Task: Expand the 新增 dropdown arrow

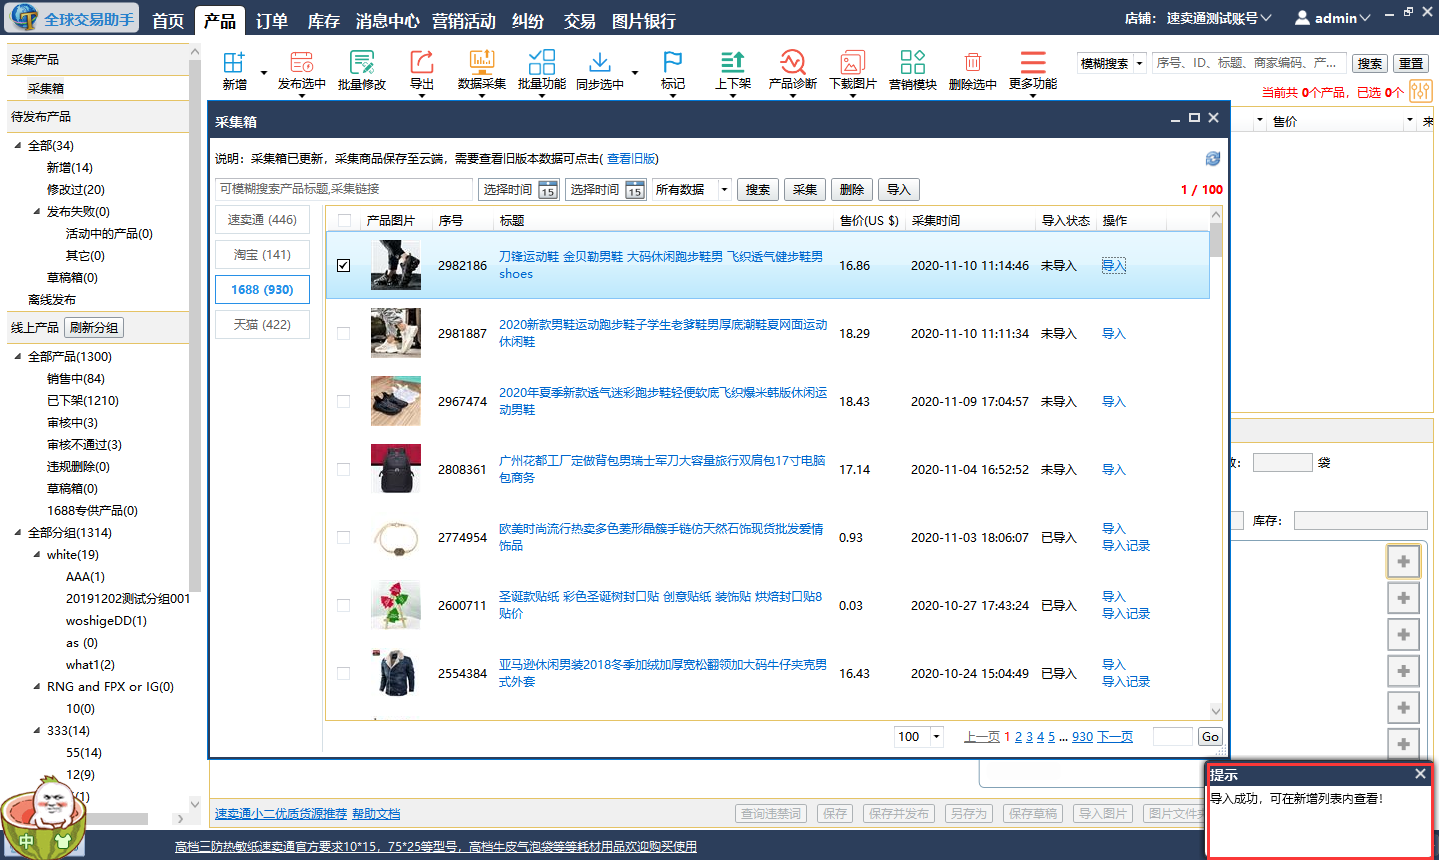Action: pos(264,73)
